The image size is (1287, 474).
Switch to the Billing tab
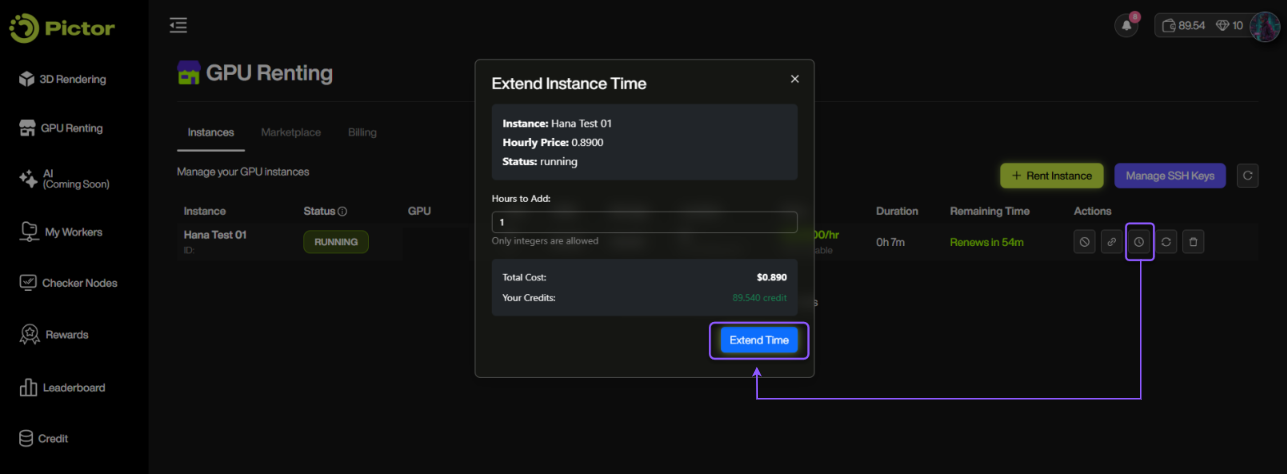click(x=362, y=132)
